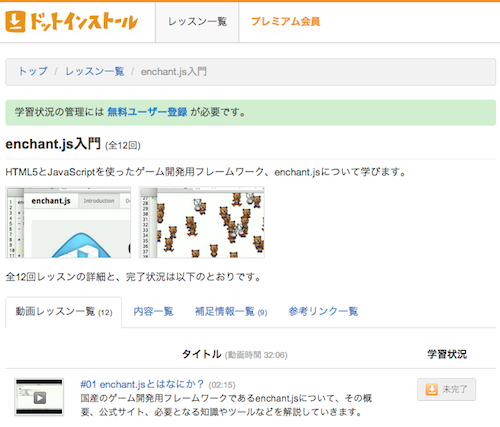
Task: Click the ドットインストール logo
Action: click(72, 22)
